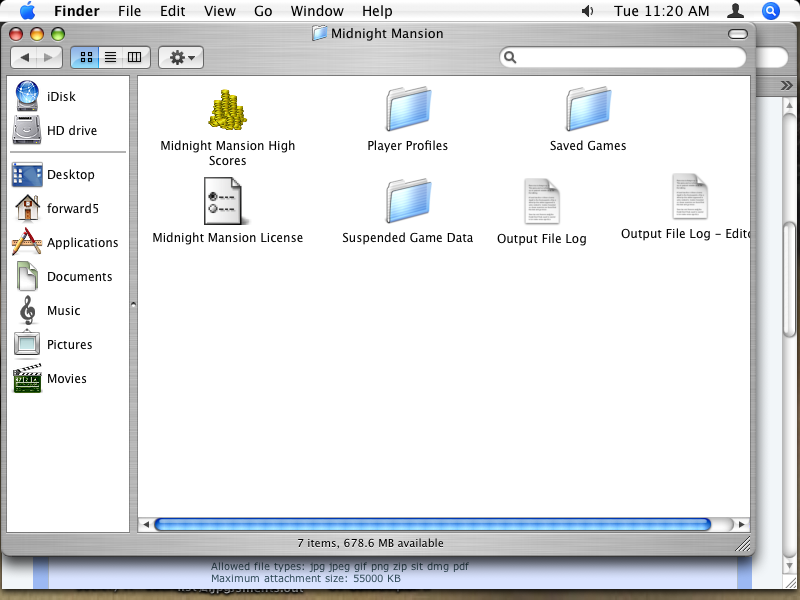Switch to list view mode
The image size is (800, 600).
point(110,58)
